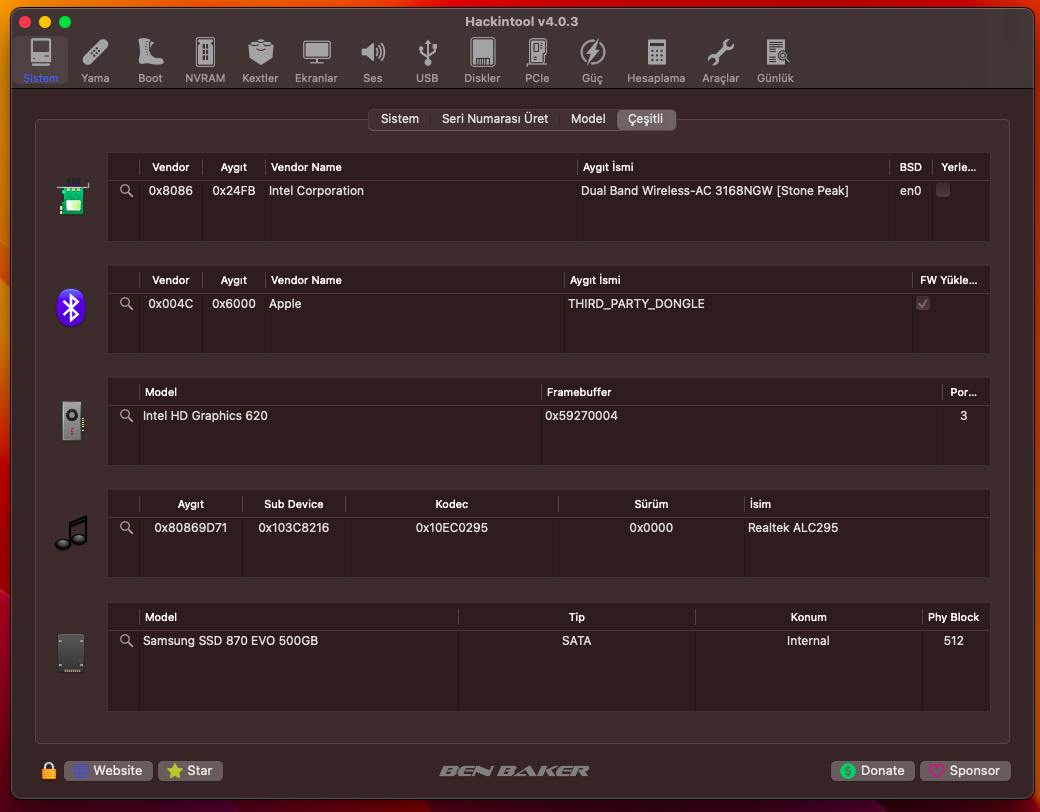Click the lock icon at bottom left
The image size is (1040, 812).
tap(48, 771)
